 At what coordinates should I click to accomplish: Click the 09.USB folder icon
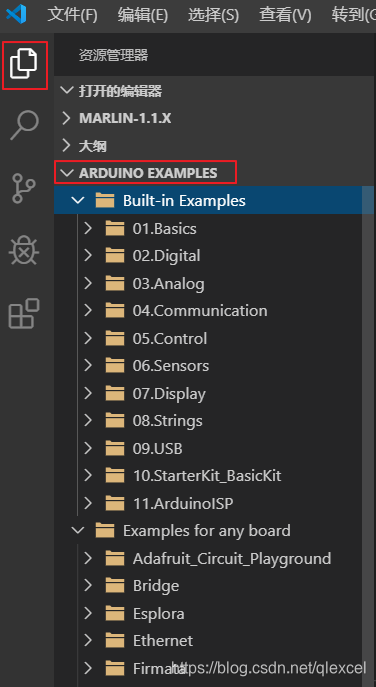pos(115,448)
